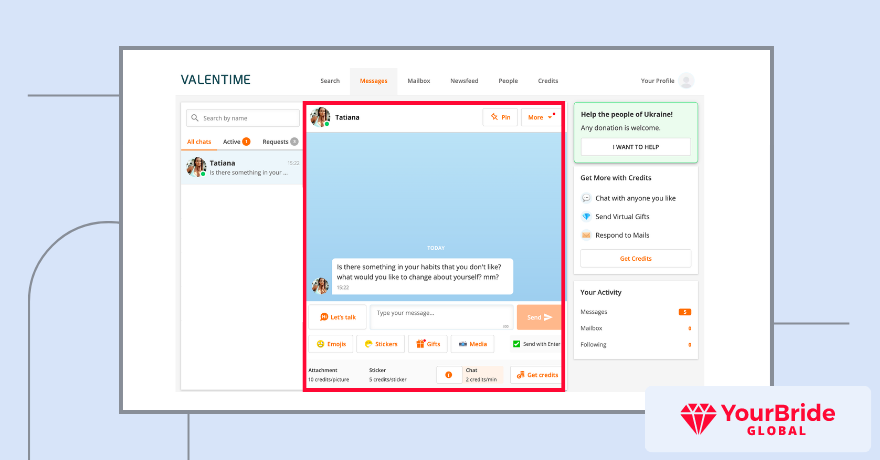Select the Requests chats filter
This screenshot has height=460, width=880.
[280, 142]
